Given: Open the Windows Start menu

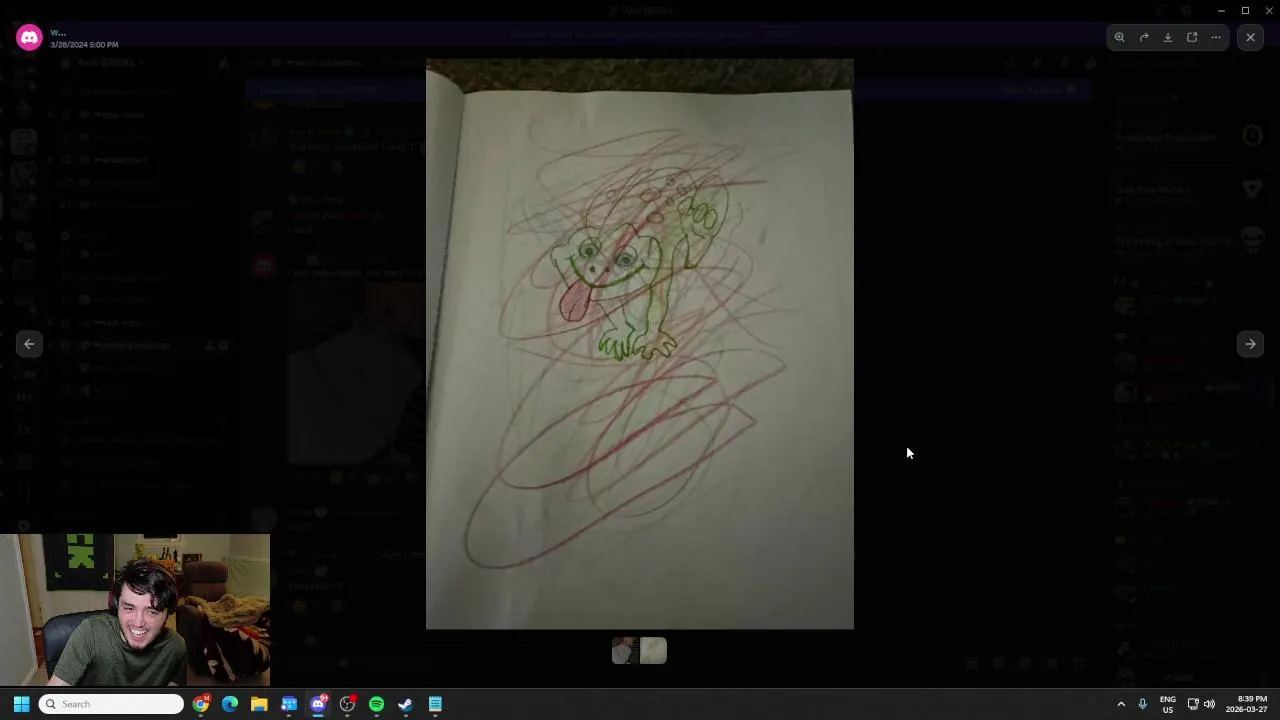Looking at the screenshot, I should point(21,704).
